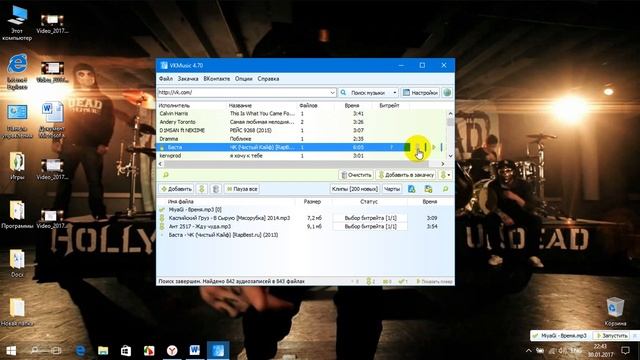Open Чарты button
Image resolution: width=640 pixels, height=360 pixels.
(x=392, y=189)
